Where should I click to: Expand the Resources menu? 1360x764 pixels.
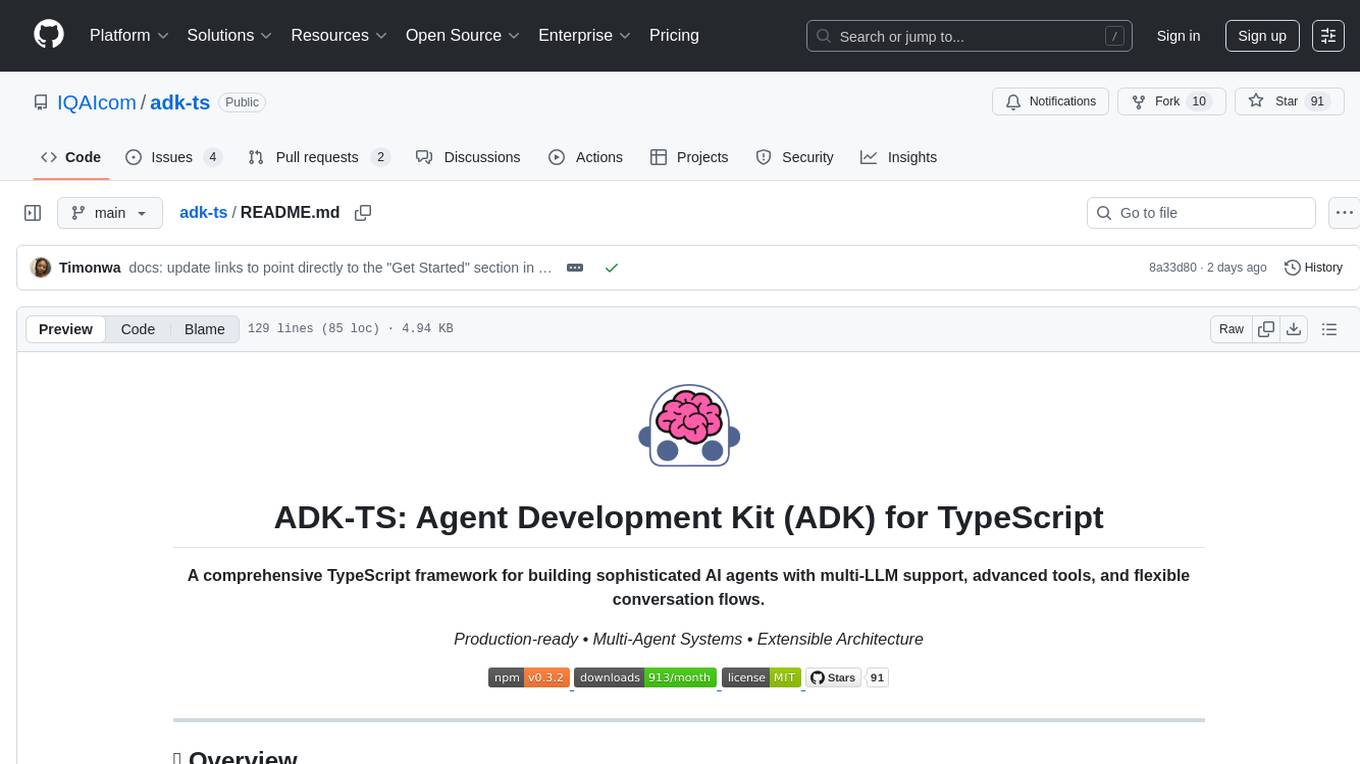point(339,35)
